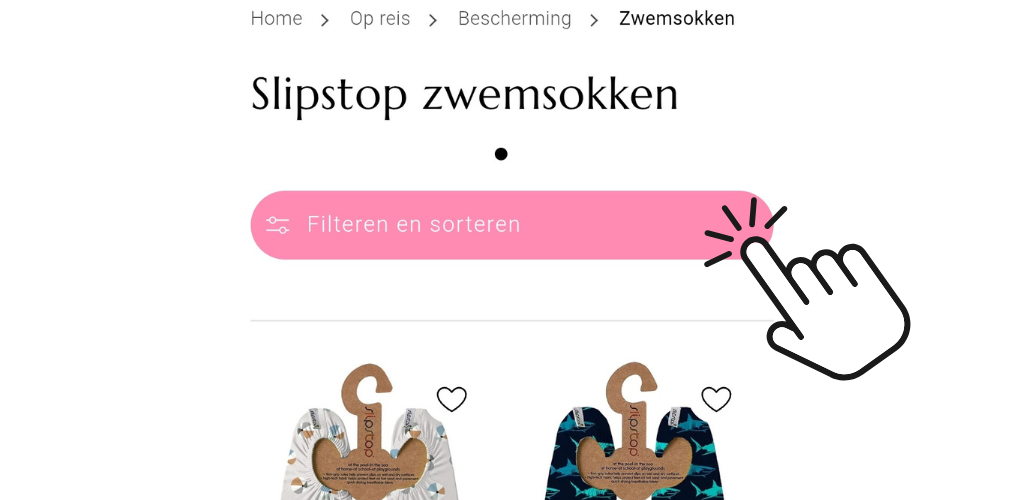Screen dimensions: 1024x500
Task: Click the Filteren en sorteren label text
Action: (413, 225)
